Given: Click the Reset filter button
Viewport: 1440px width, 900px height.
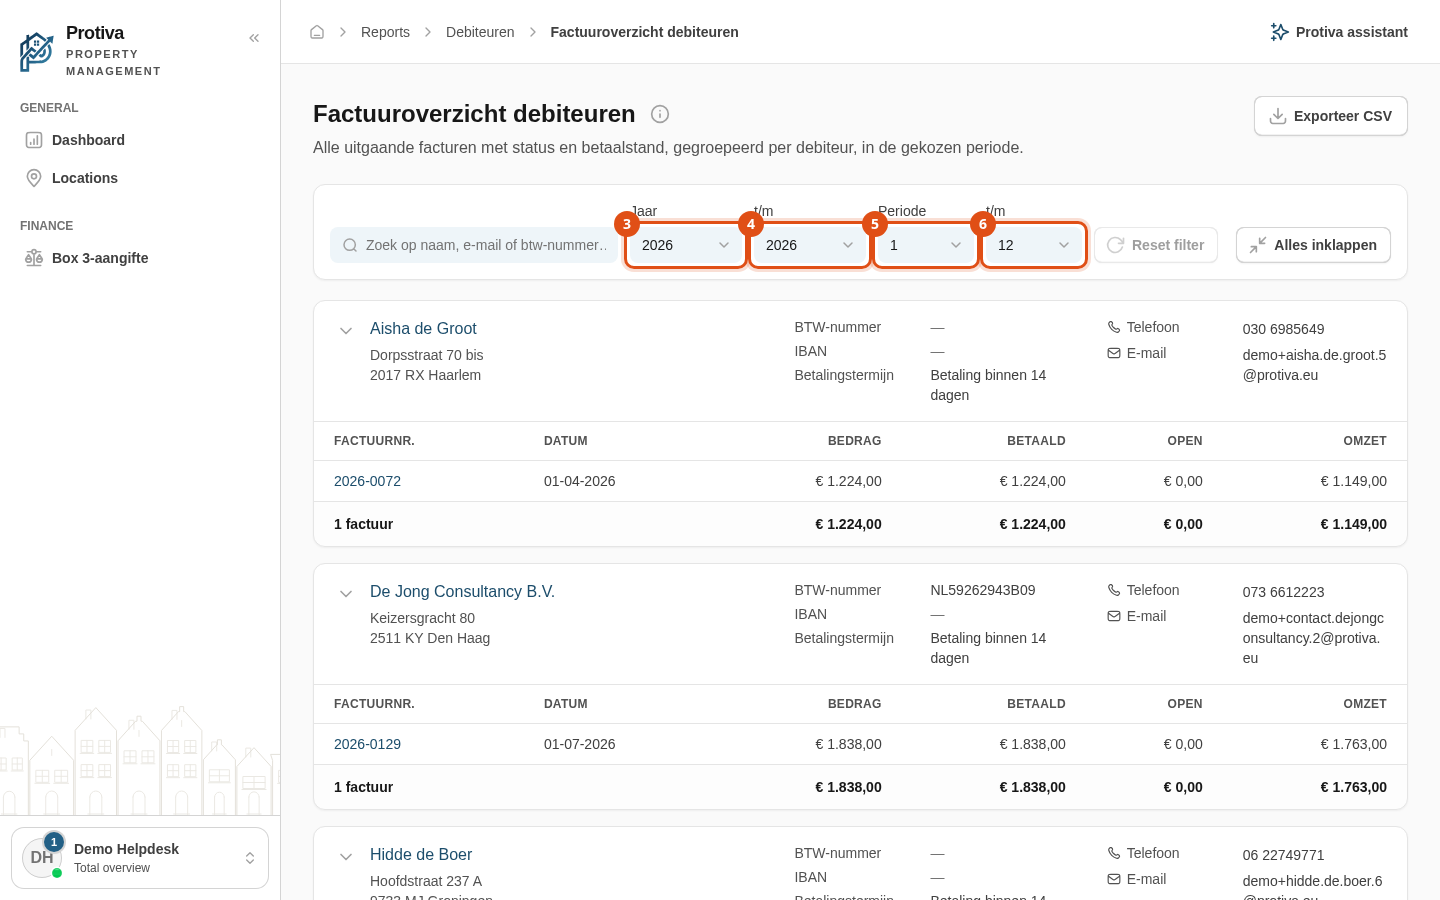Looking at the screenshot, I should click(x=1156, y=245).
